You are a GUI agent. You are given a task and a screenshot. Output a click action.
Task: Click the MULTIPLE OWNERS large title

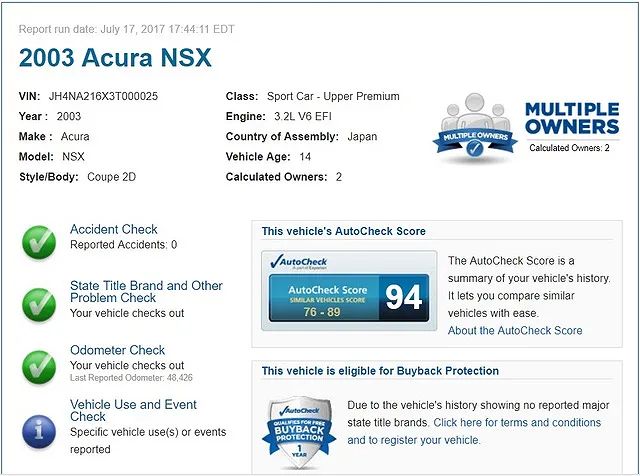point(572,118)
